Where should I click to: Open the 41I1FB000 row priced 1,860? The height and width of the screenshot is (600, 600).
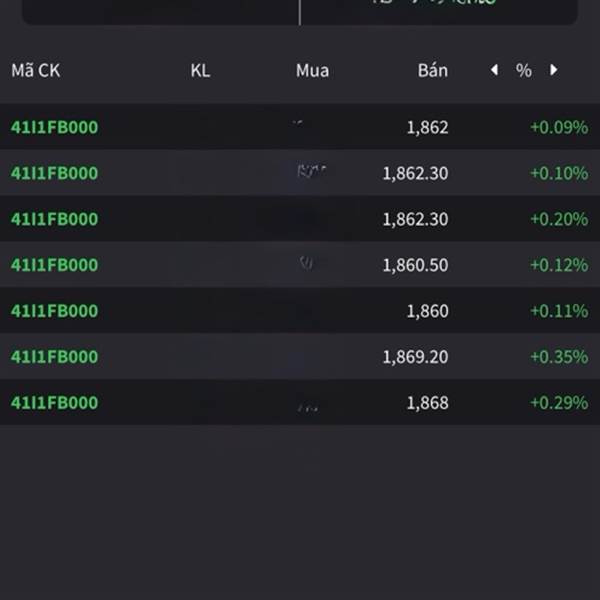coord(55,311)
